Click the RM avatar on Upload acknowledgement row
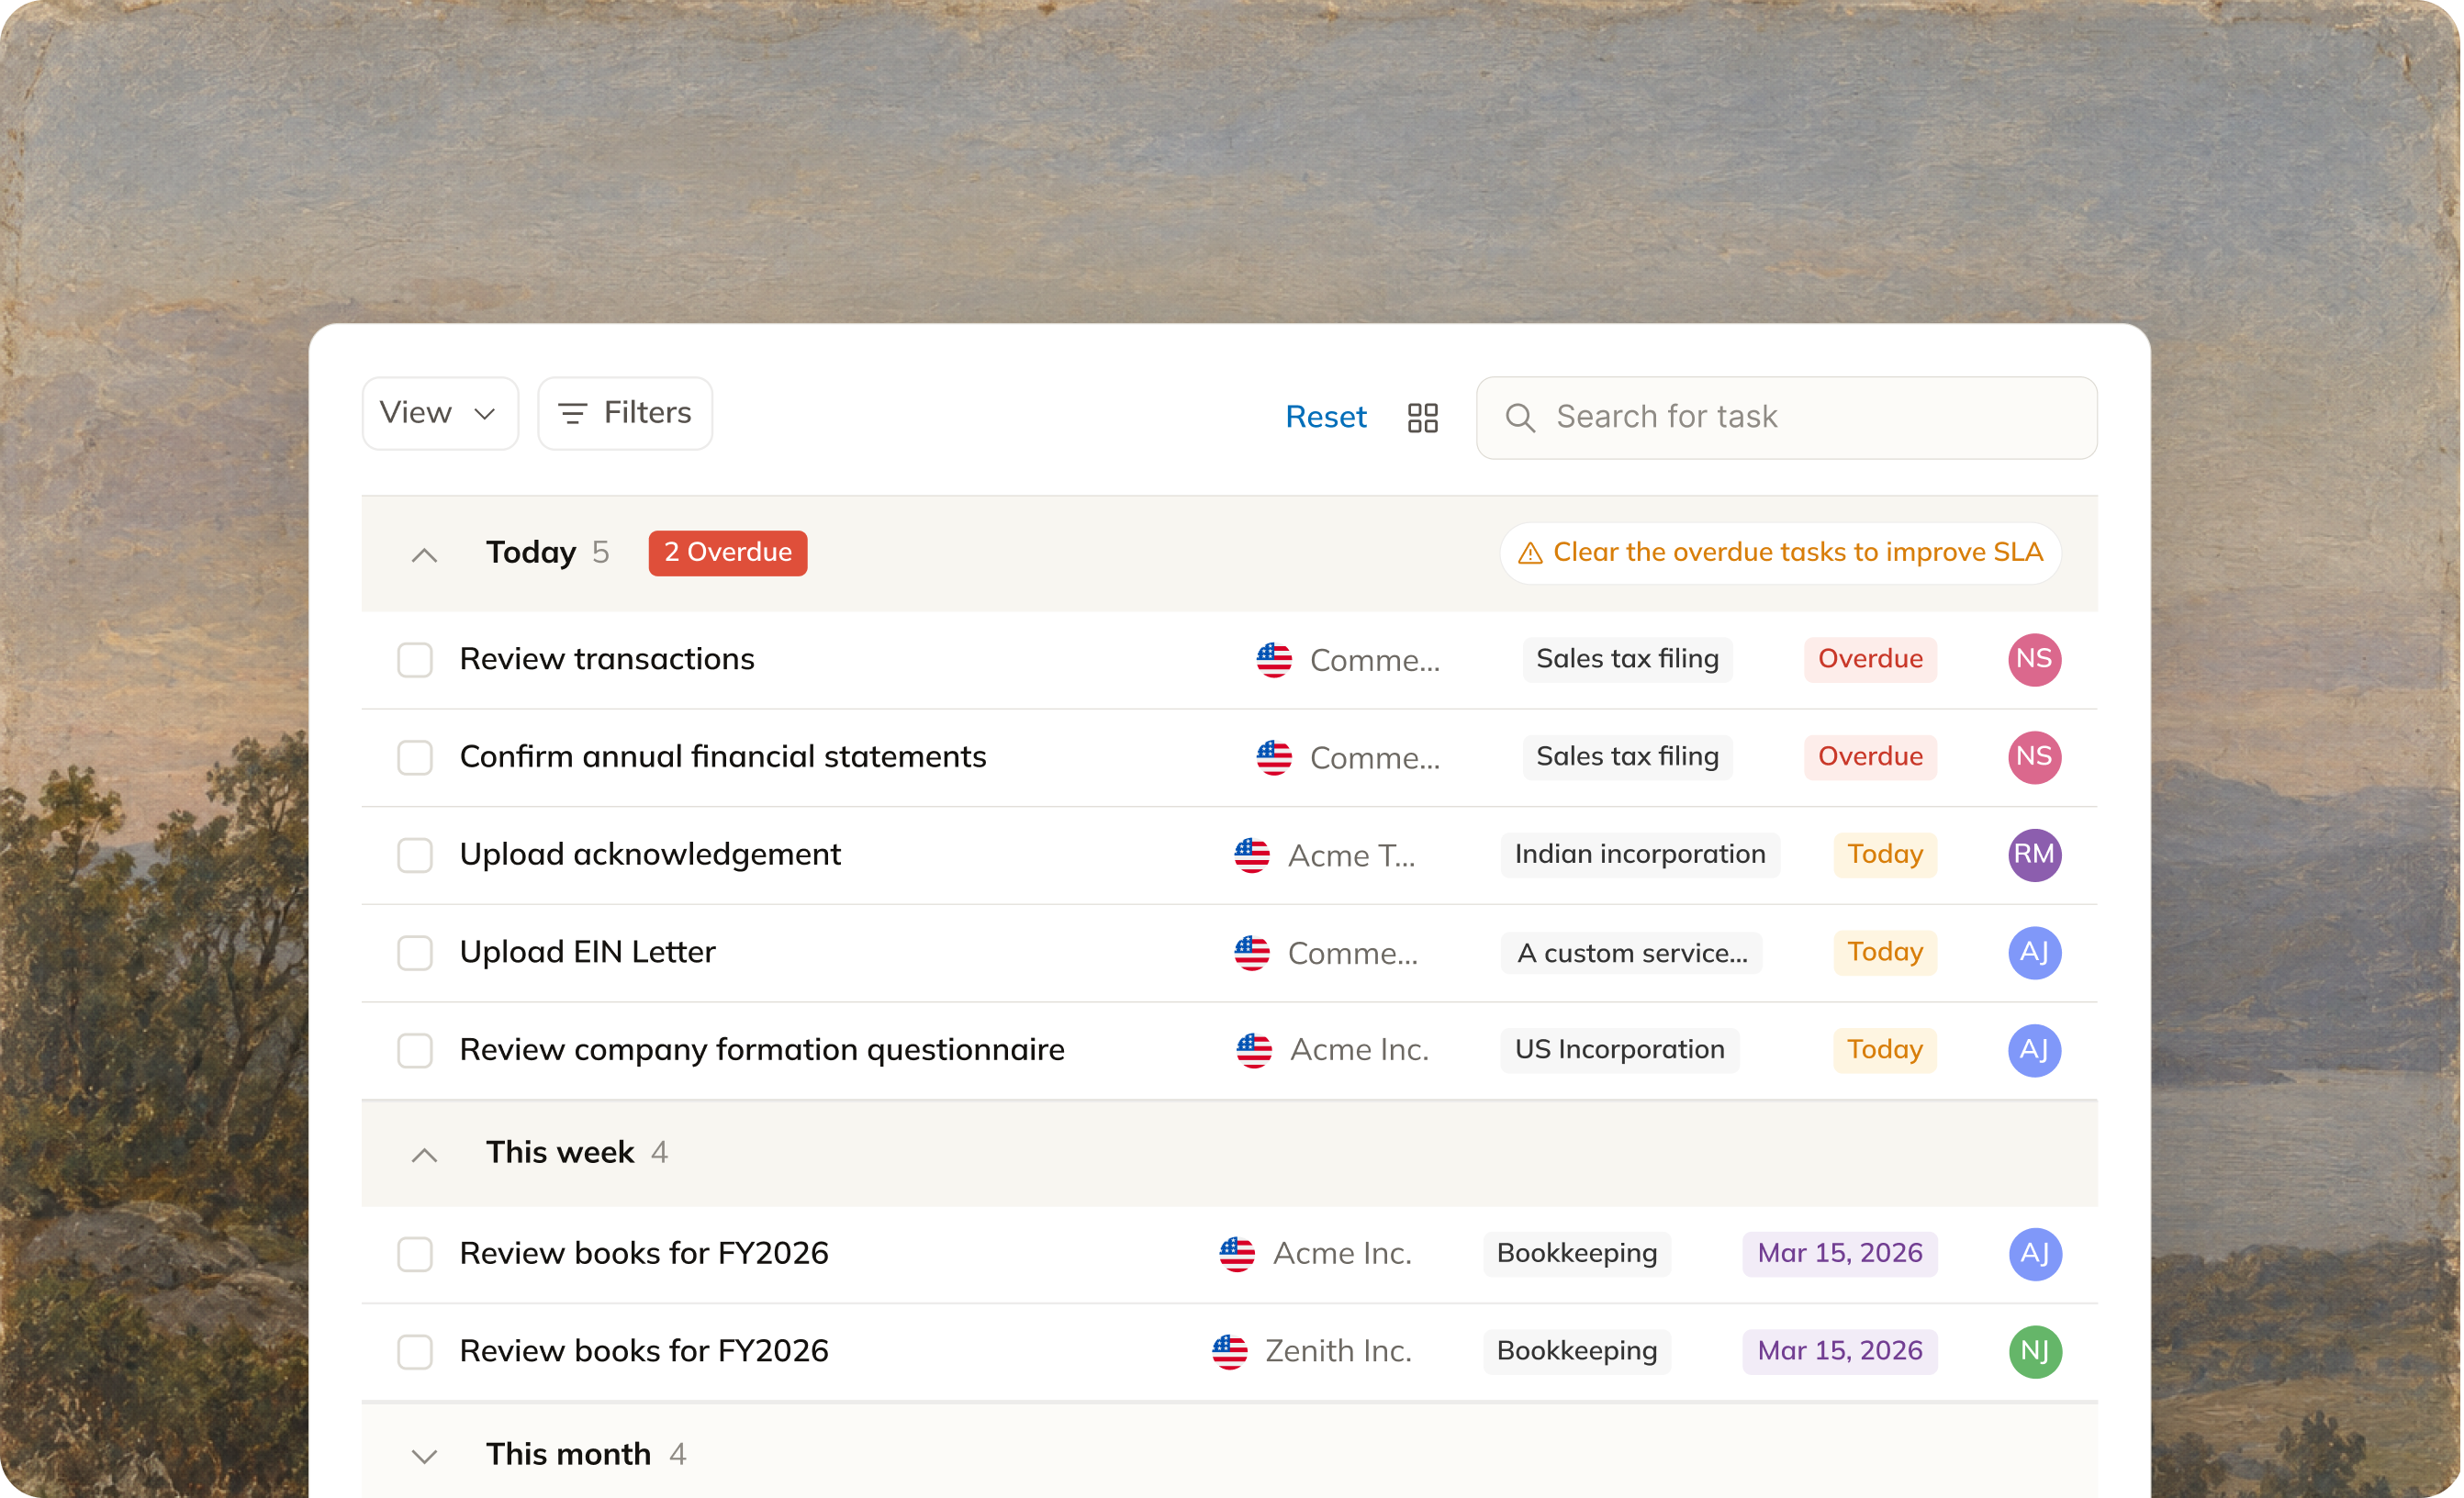This screenshot has height=1498, width=2464. pyautogui.click(x=2034, y=855)
